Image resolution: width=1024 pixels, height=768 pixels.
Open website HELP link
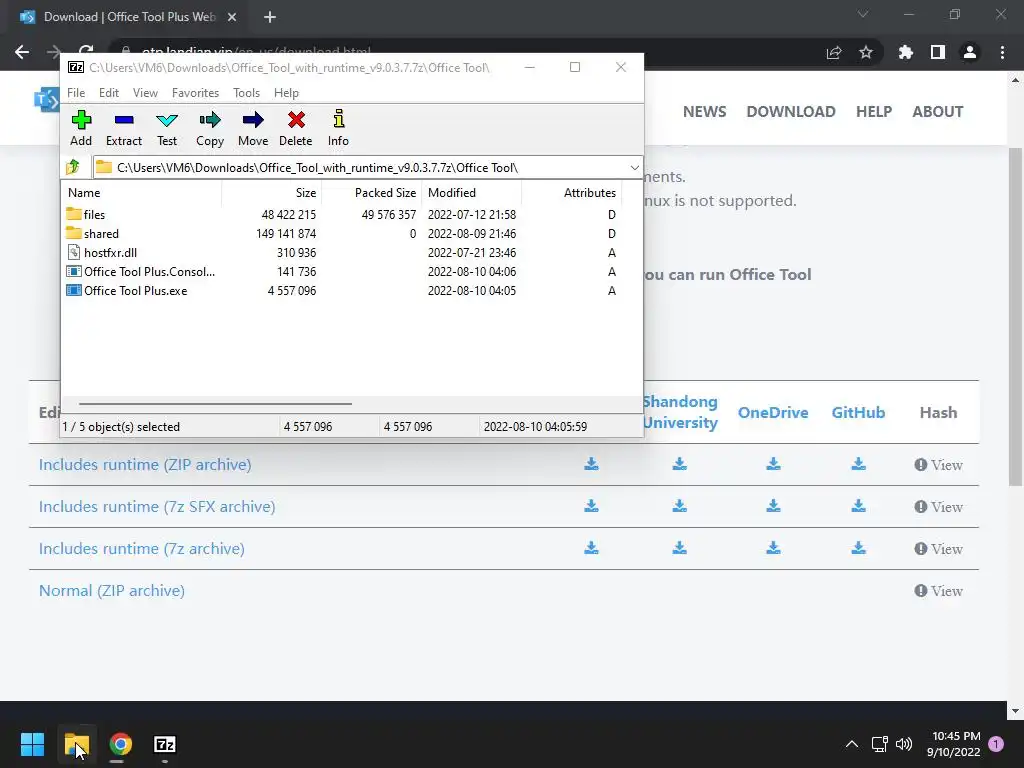point(874,112)
